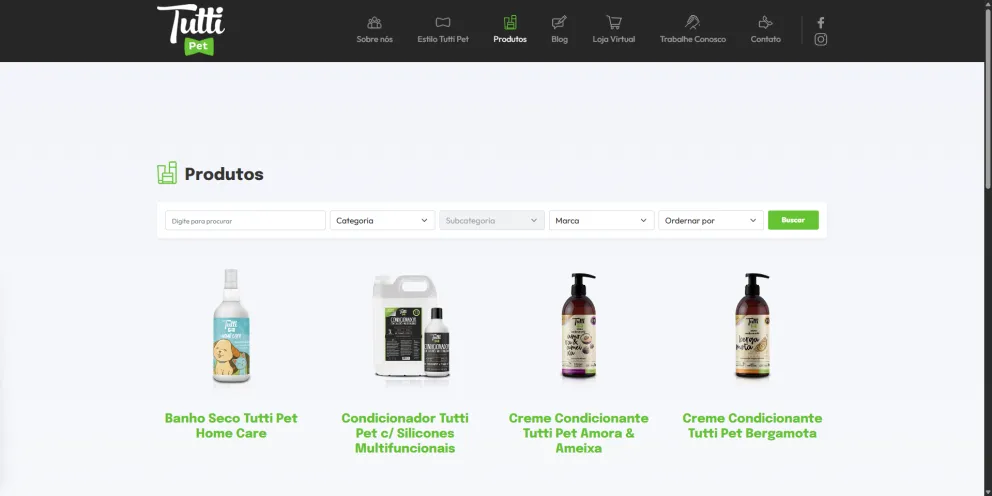
Task: Open the Facebook page icon
Action: point(821,23)
